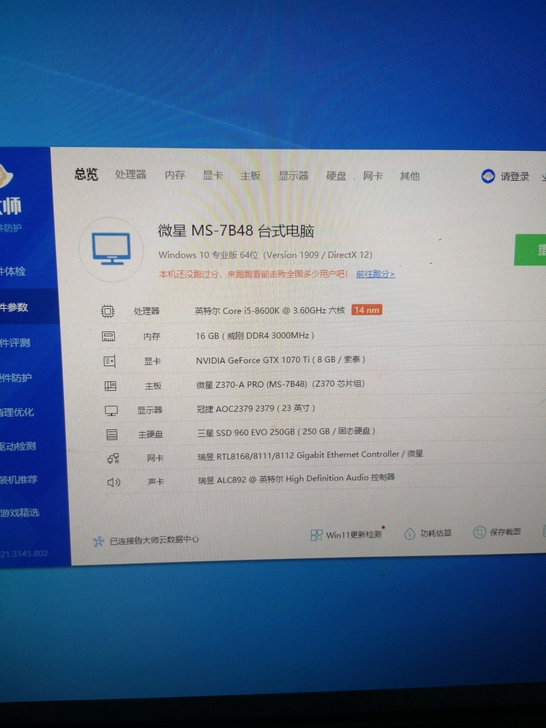546x728 pixels.
Task: Open the 硬盘 tab
Action: tap(336, 176)
